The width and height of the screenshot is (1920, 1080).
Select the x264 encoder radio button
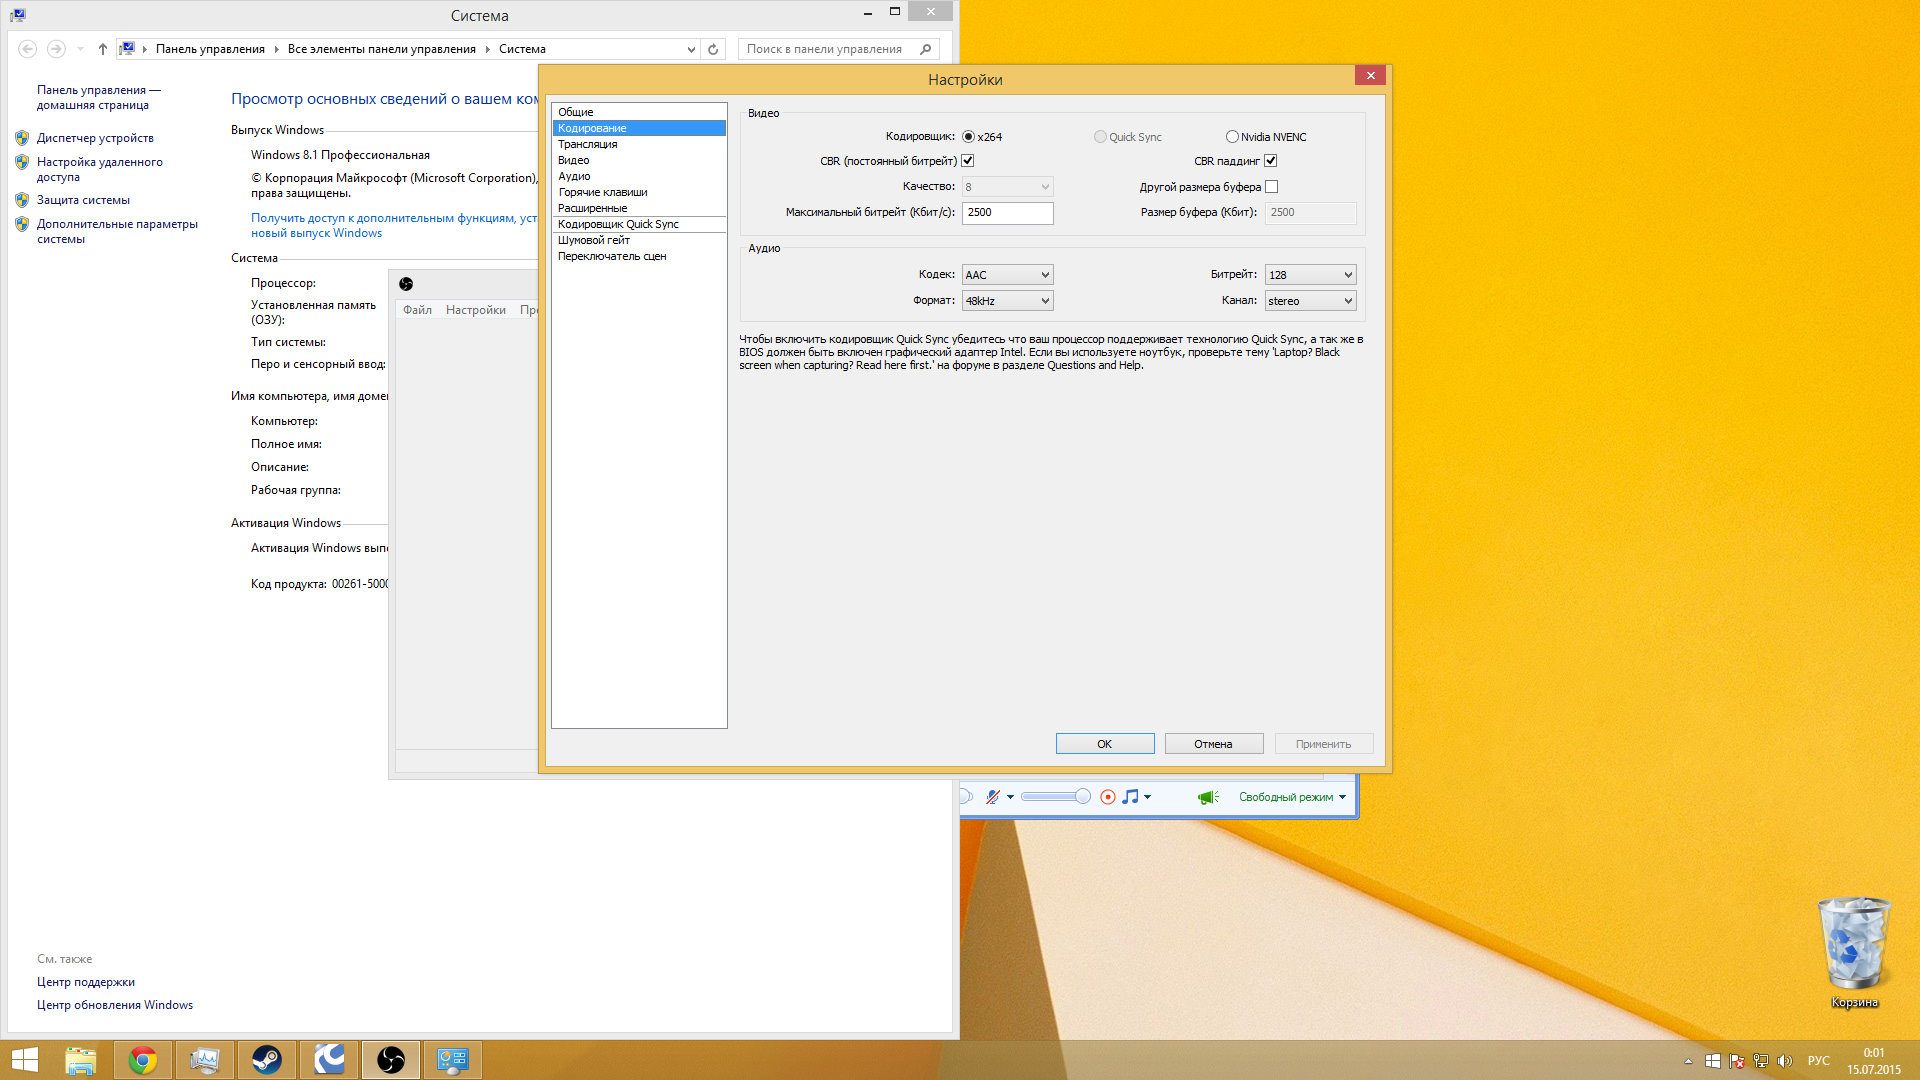tap(968, 137)
